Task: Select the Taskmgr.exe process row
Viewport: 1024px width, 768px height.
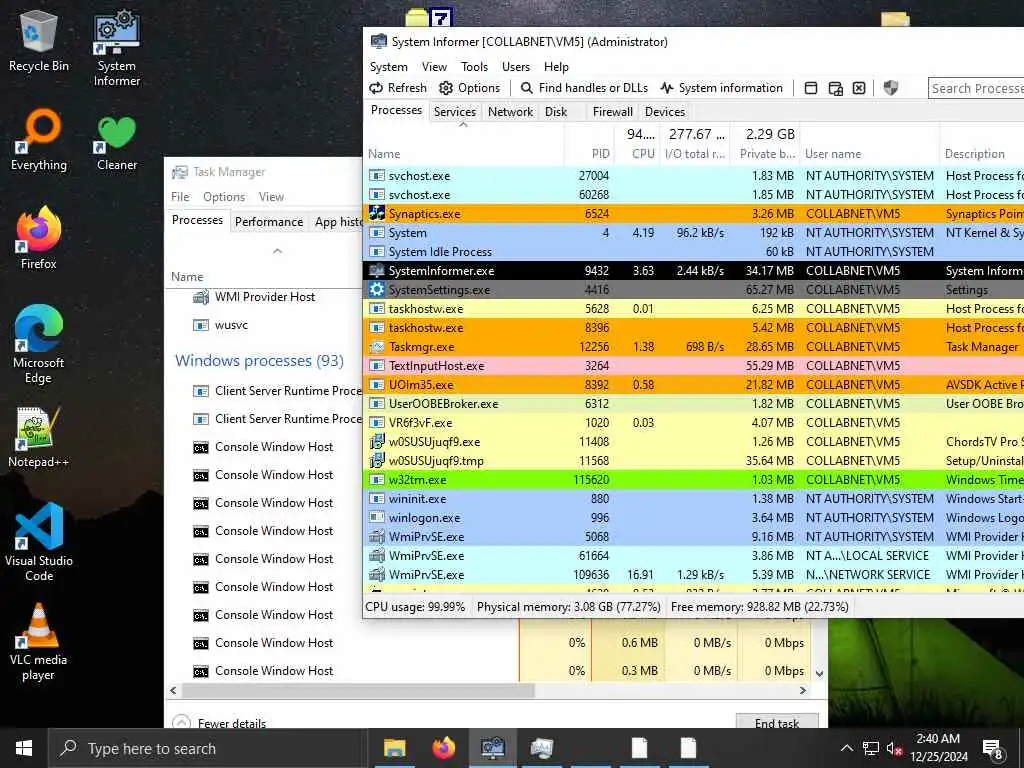Action: [x=694, y=347]
